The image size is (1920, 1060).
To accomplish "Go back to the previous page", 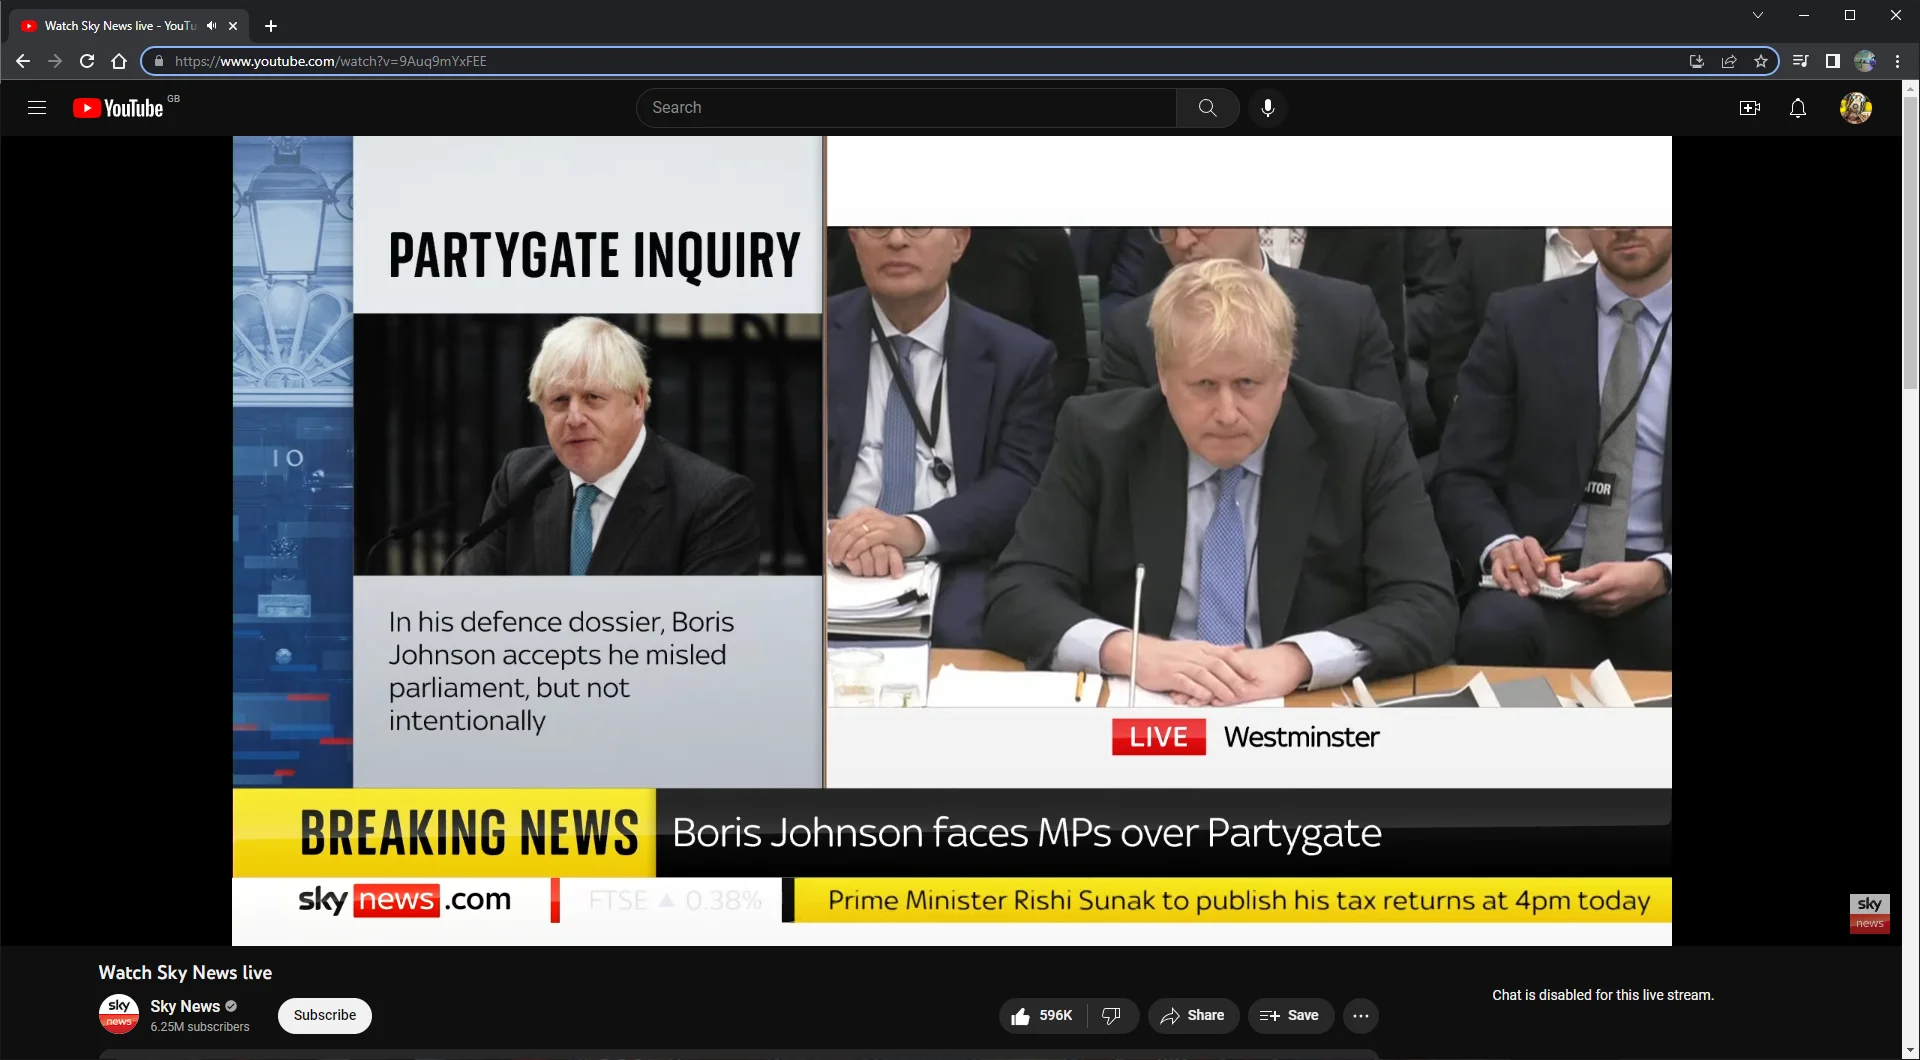I will [x=23, y=61].
